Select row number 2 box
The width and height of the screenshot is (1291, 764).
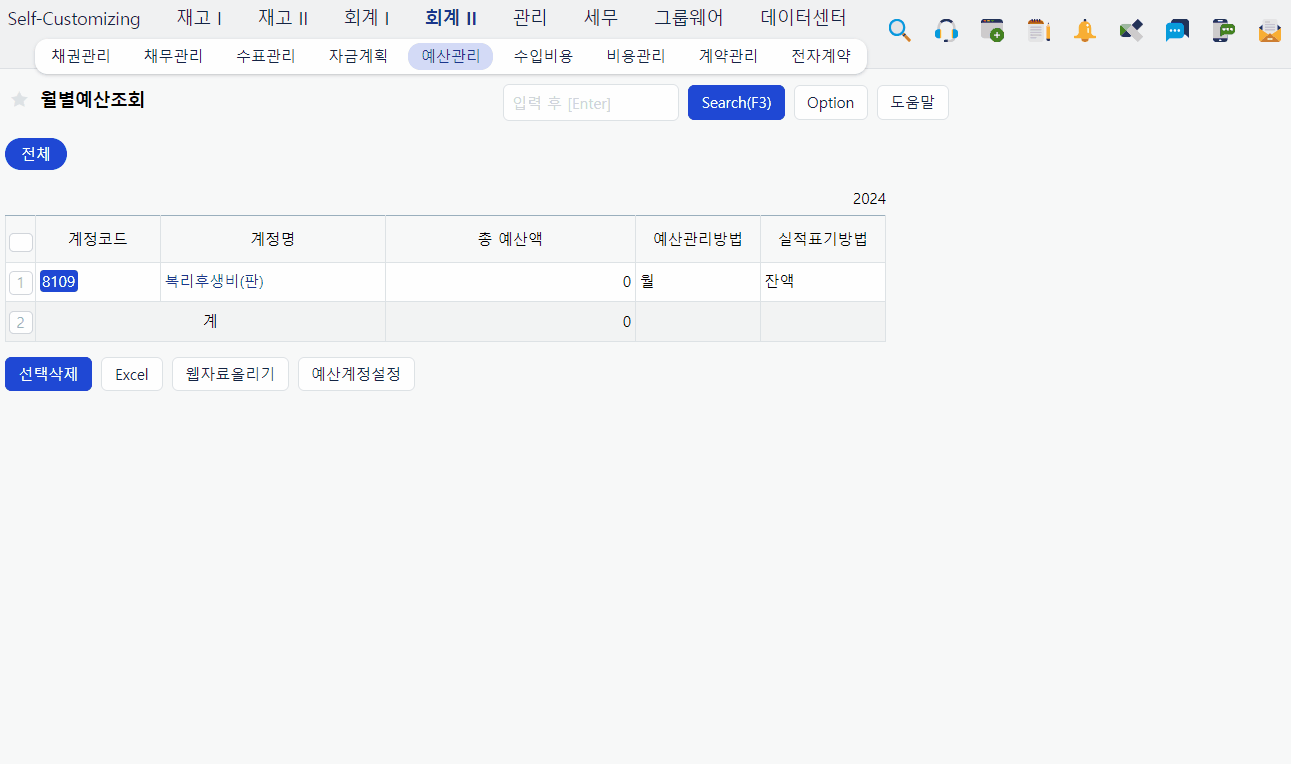pyautogui.click(x=21, y=322)
